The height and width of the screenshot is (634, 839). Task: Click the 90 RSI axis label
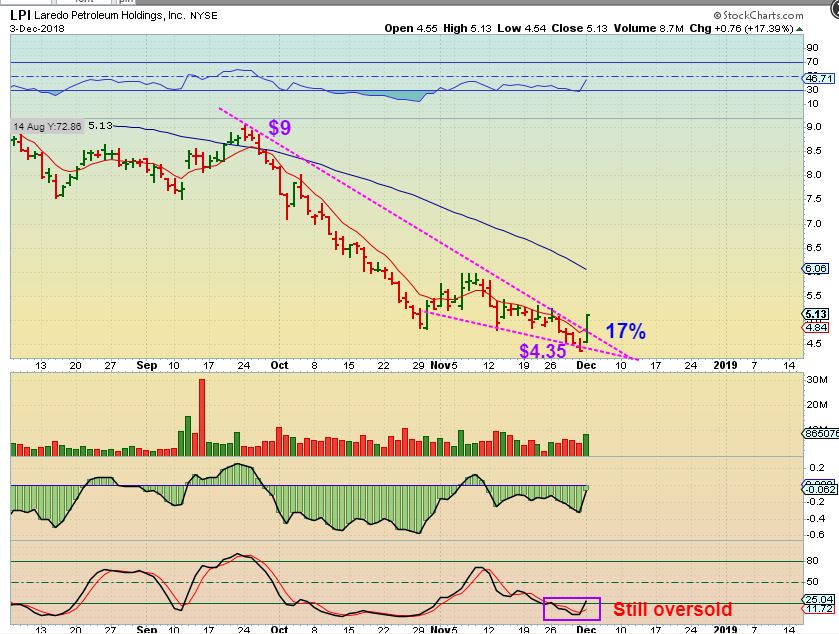[x=812, y=48]
